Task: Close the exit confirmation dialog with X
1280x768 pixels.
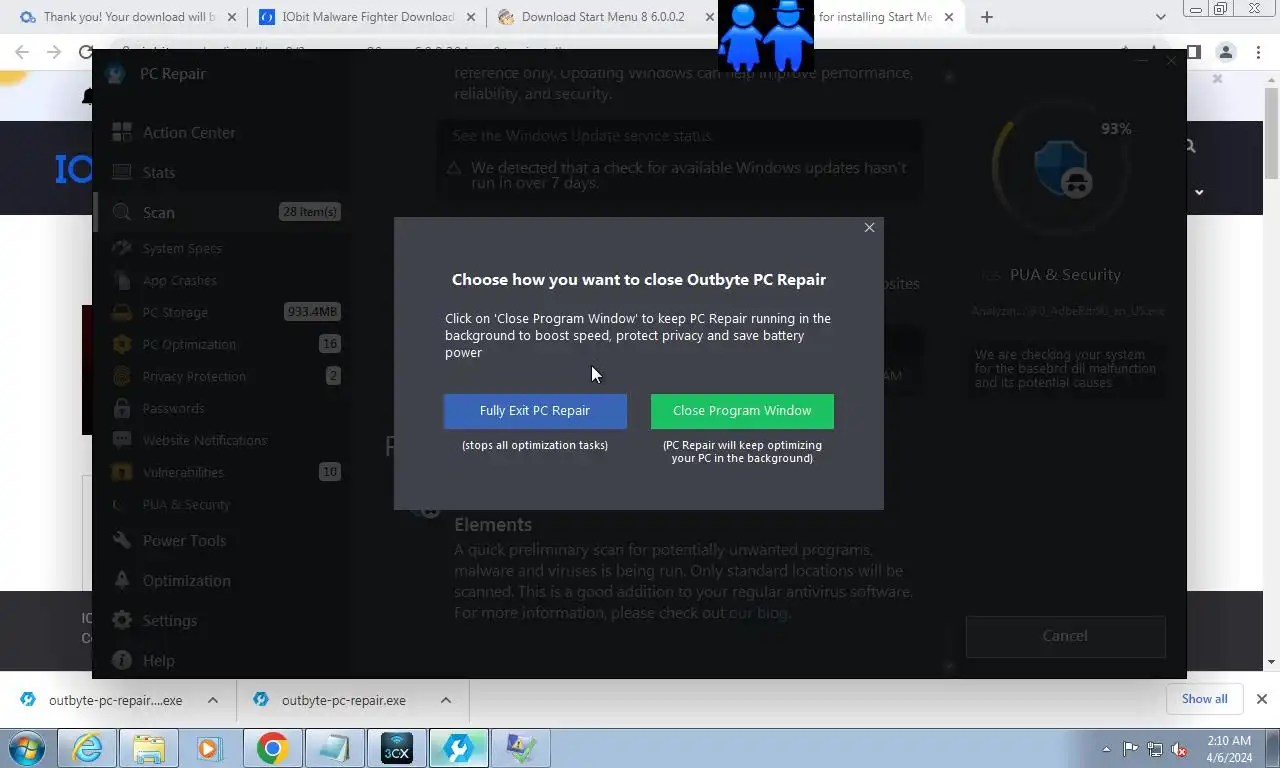Action: [869, 228]
